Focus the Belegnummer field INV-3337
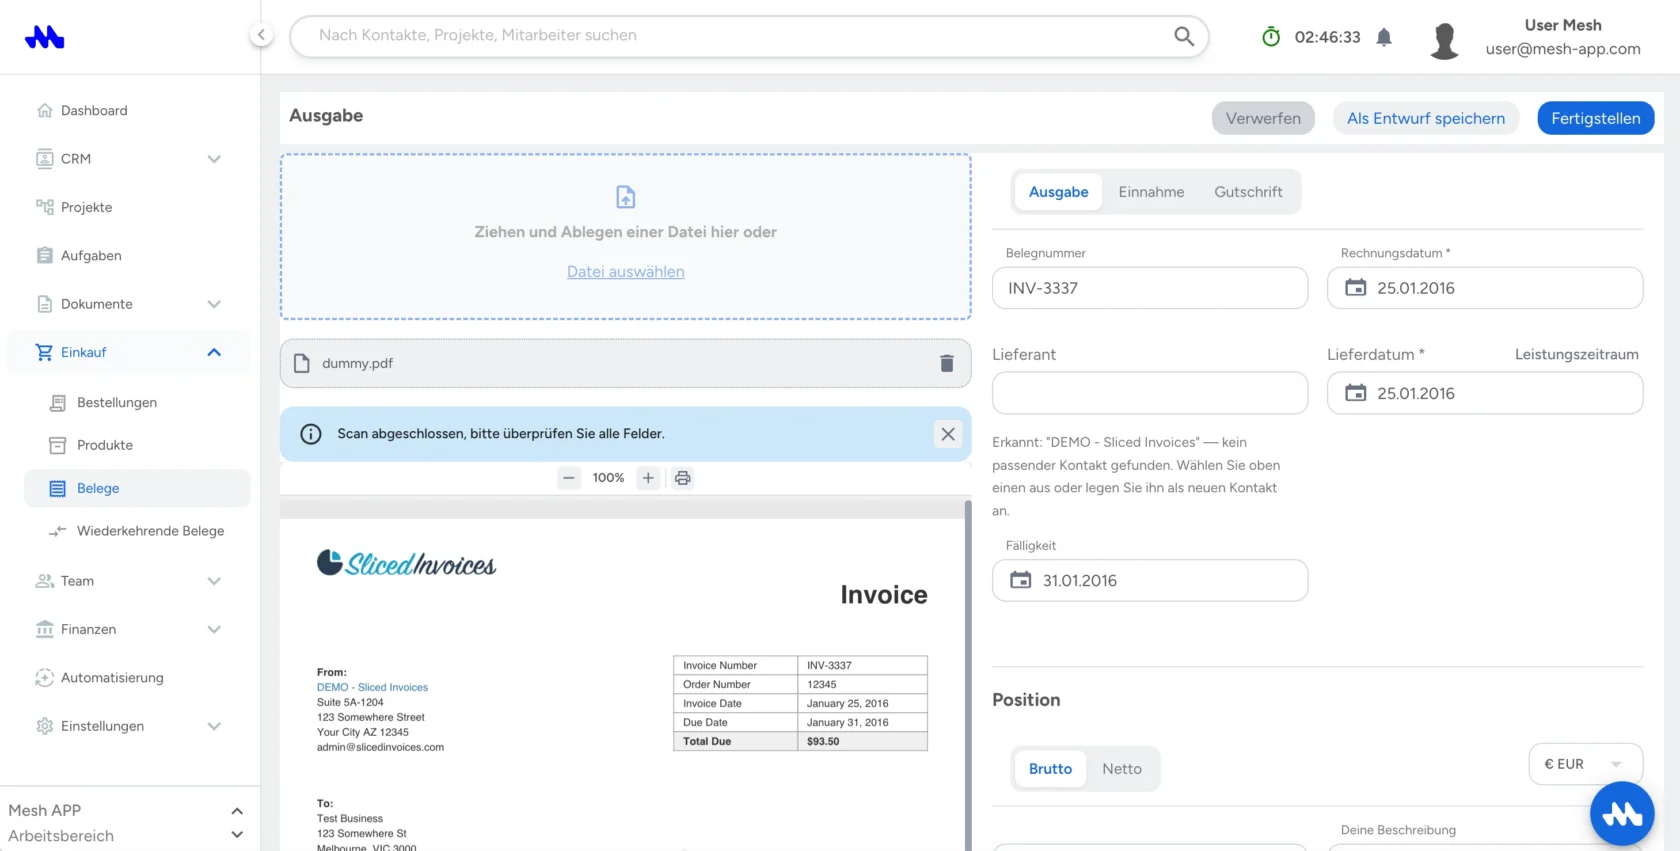 1150,288
